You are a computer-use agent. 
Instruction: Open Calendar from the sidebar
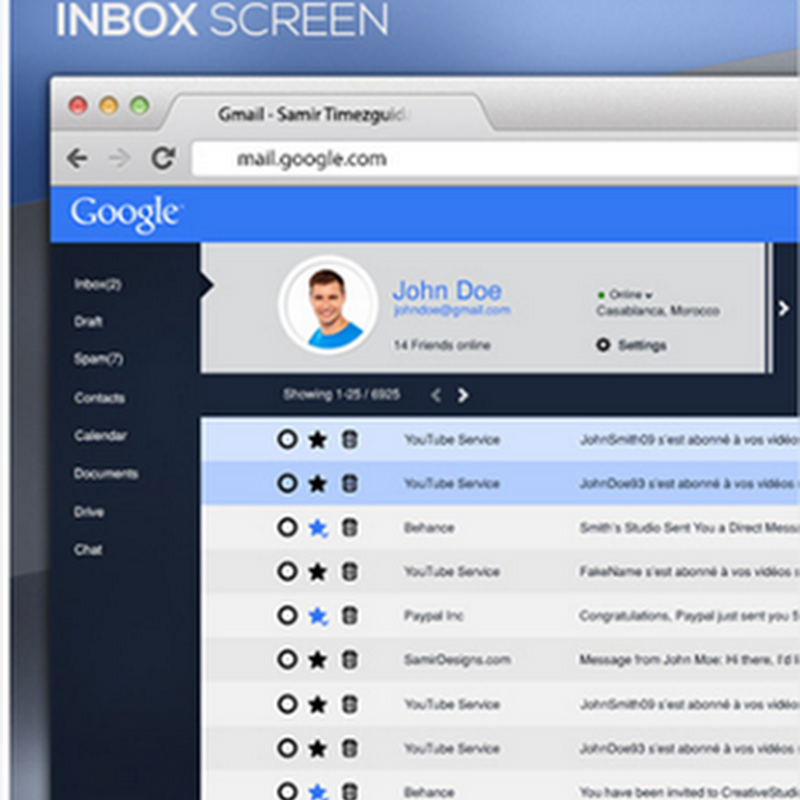point(101,435)
